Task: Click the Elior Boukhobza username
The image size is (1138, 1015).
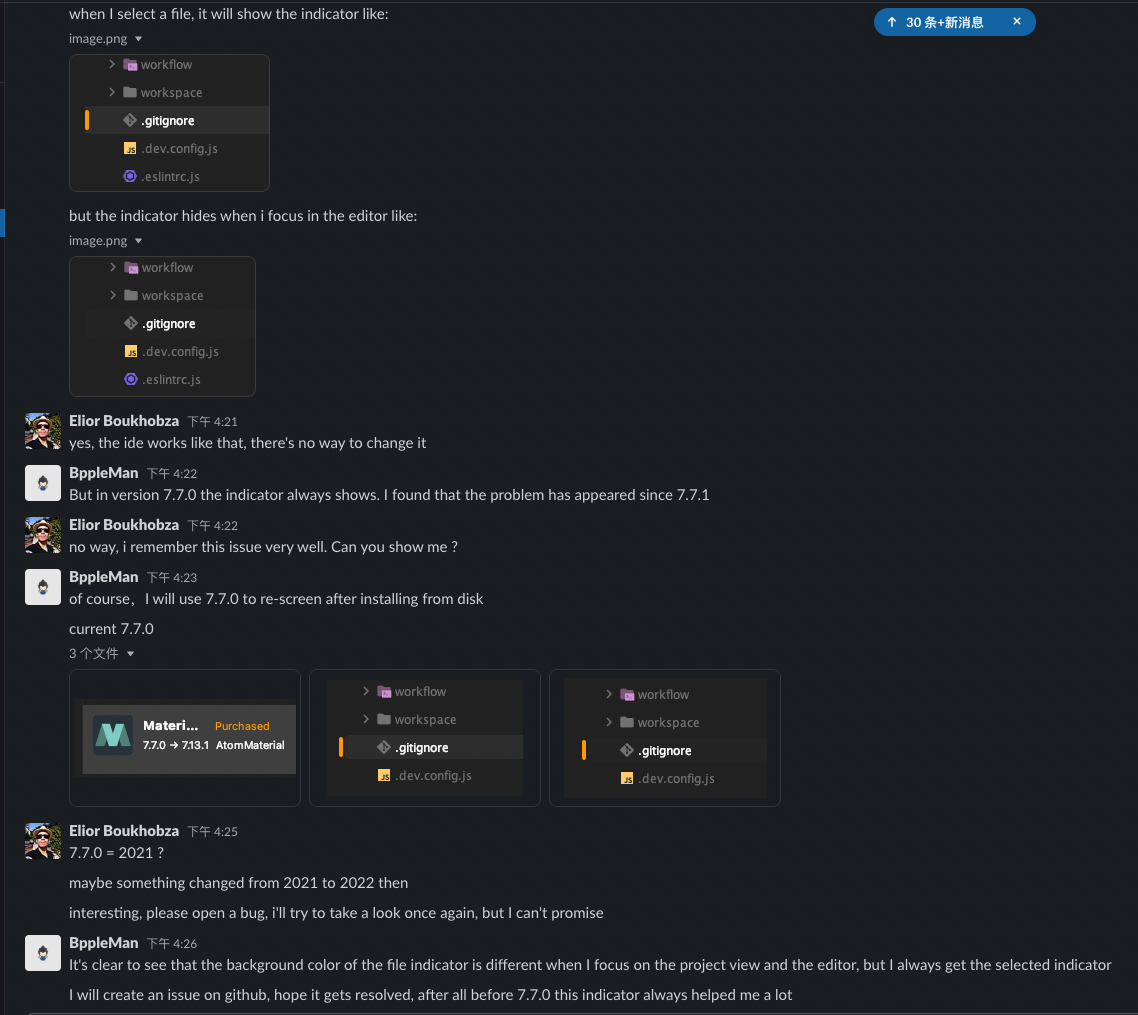Action: point(124,420)
